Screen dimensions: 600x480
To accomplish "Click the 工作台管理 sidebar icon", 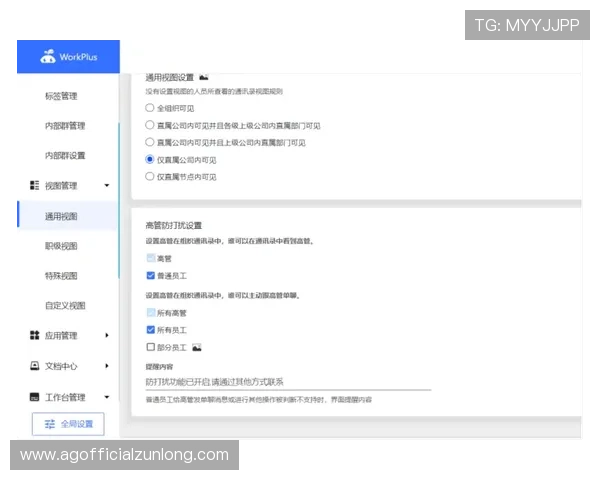I will tap(34, 397).
